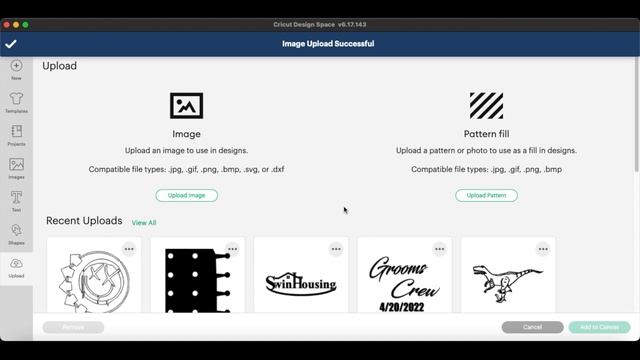Viewport: 640px width, 360px height.
Task: Click the 'Upload' page heading
Action: pyautogui.click(x=60, y=66)
